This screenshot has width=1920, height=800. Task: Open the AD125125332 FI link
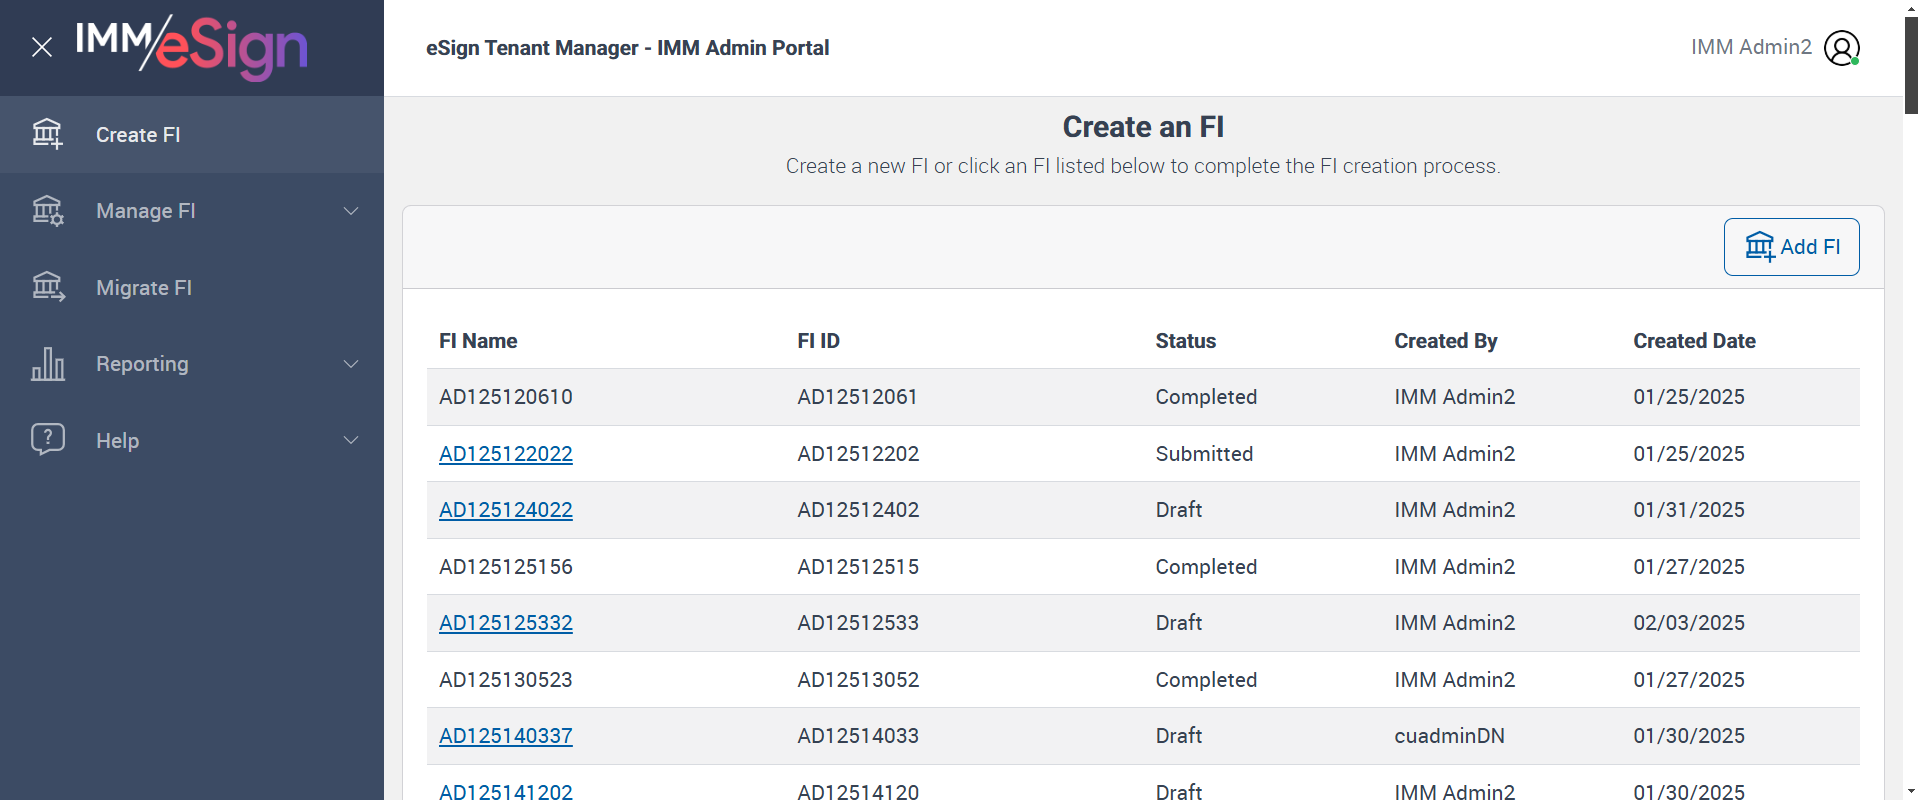pos(505,623)
